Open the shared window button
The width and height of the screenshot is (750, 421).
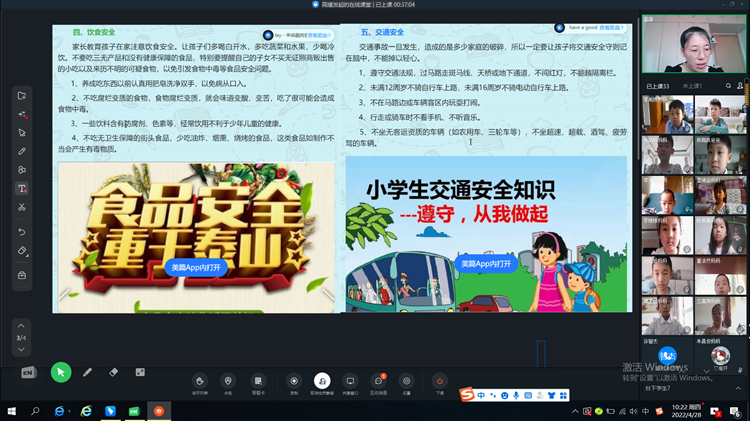tap(350, 381)
